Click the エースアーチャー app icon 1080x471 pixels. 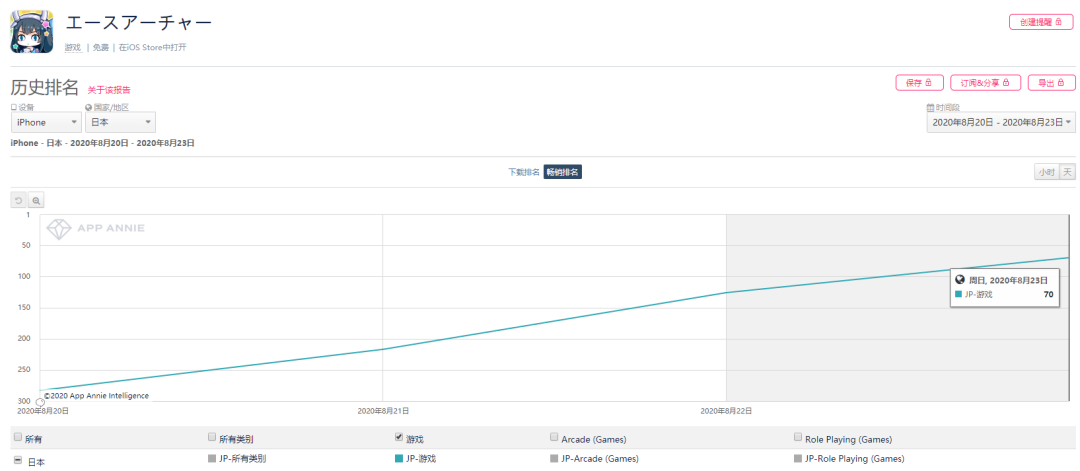click(31, 31)
